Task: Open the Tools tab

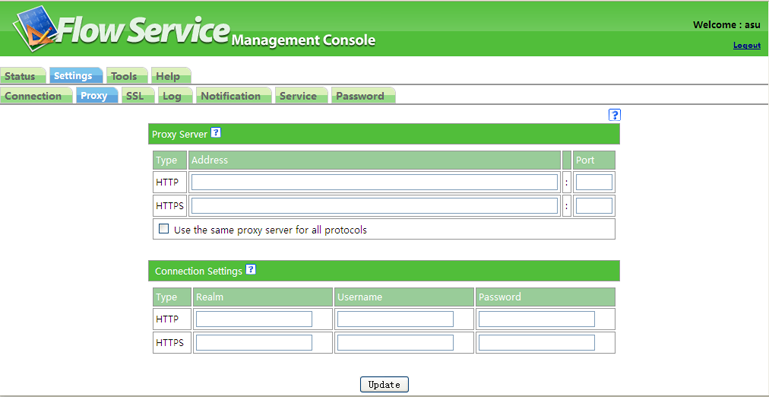Action: coord(127,76)
